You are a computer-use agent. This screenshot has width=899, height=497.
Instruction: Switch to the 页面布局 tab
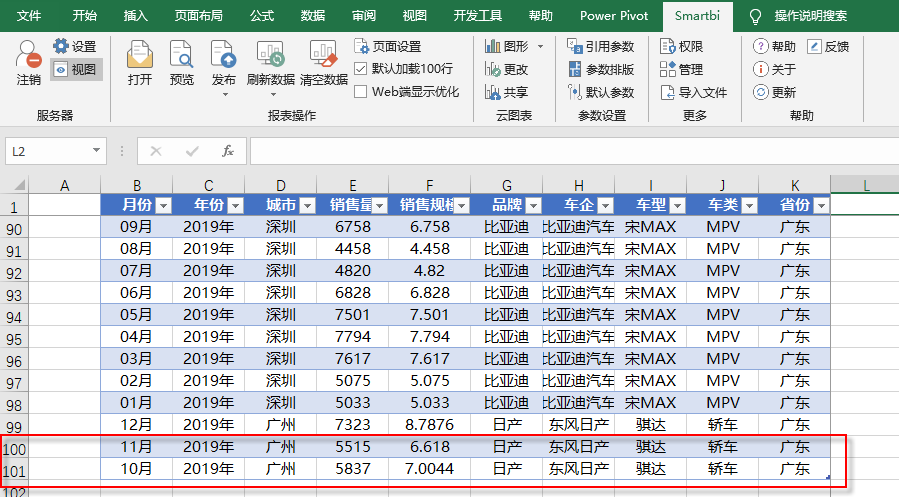pos(198,15)
